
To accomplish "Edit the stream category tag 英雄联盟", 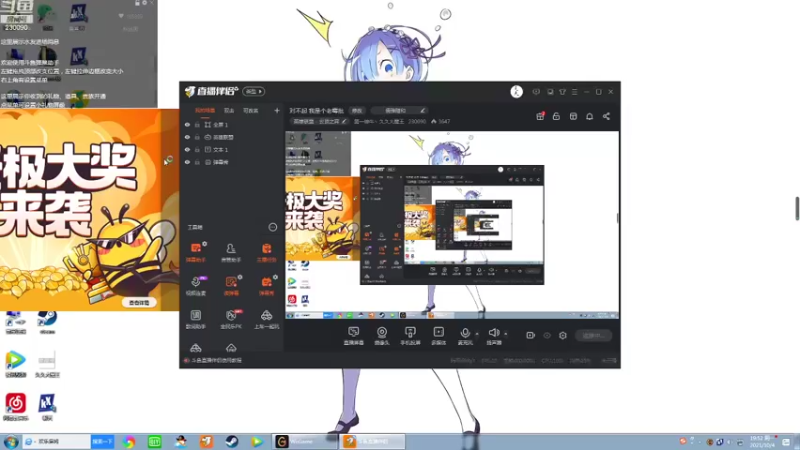I will pyautogui.click(x=319, y=121).
